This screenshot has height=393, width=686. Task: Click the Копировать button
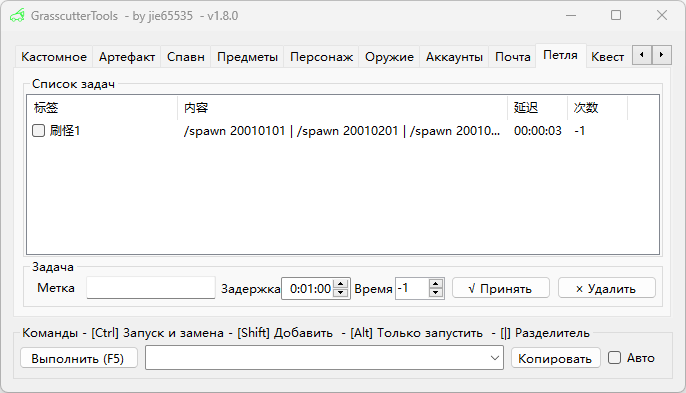(x=555, y=358)
